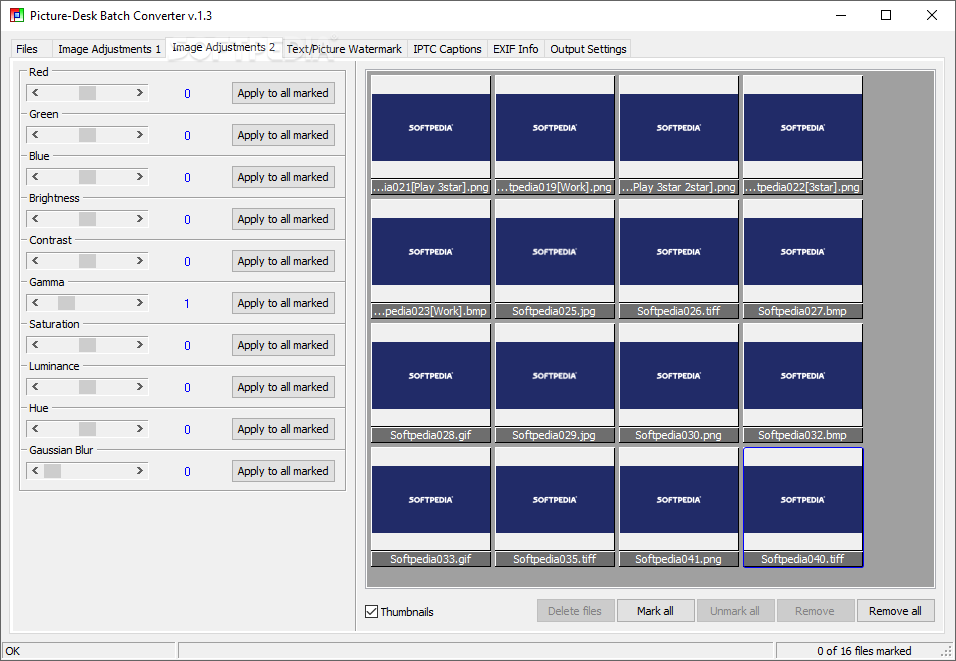Click the right arrow of Green slider
Image resolution: width=956 pixels, height=661 pixels.
[x=140, y=135]
